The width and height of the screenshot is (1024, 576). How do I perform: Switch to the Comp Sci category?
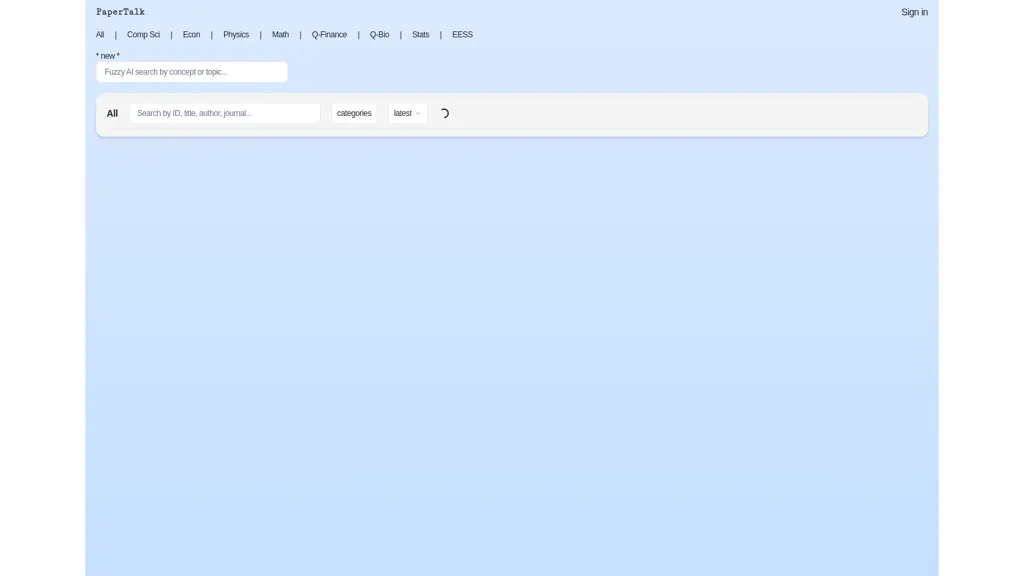[x=143, y=35]
